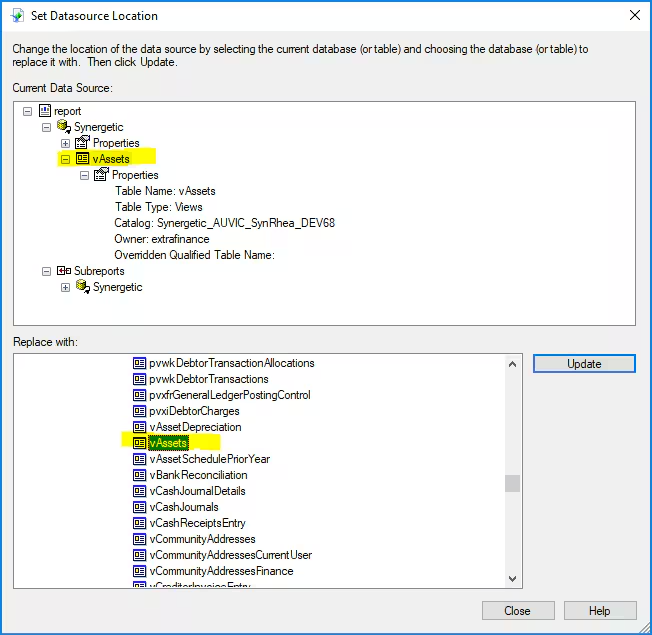
Task: Select the report label in the tree
Action: pos(67,111)
